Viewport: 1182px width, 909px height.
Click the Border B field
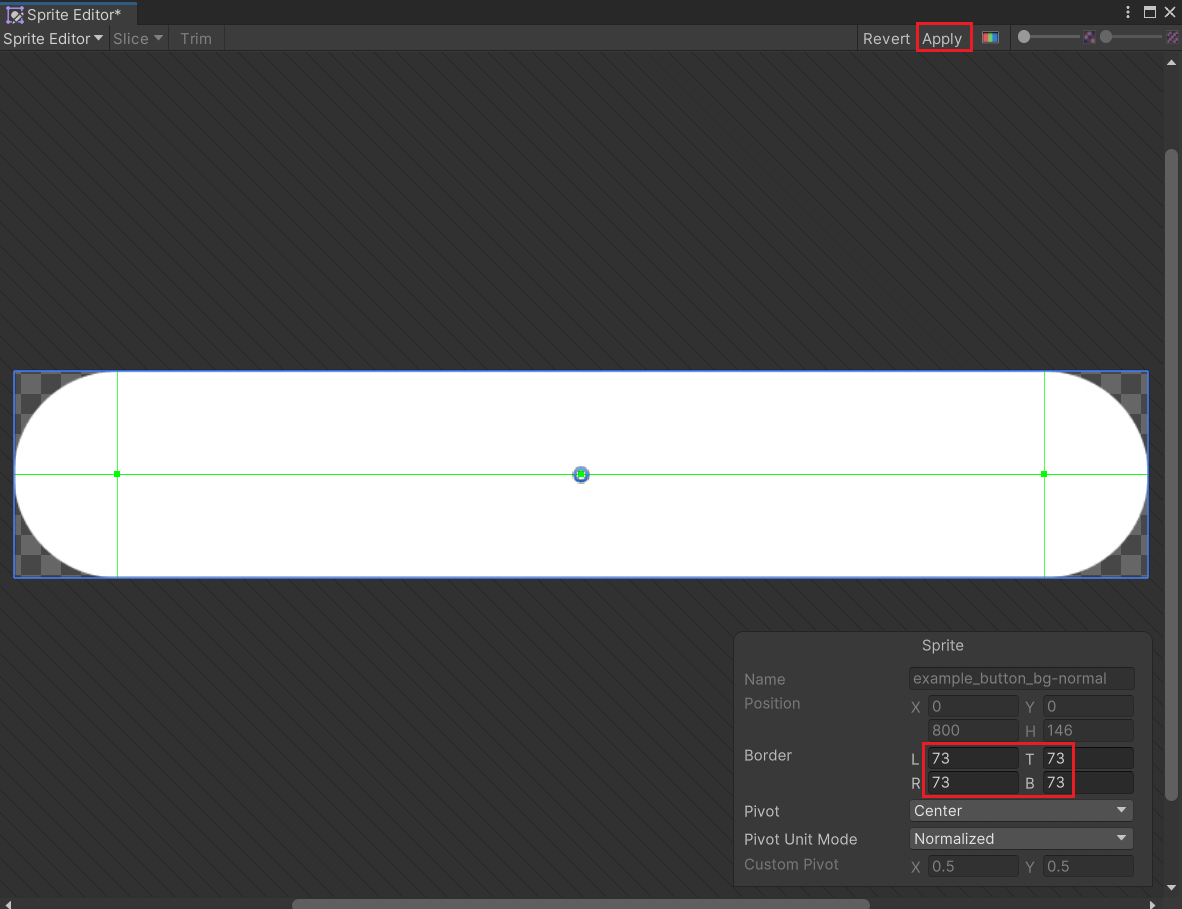point(1088,782)
